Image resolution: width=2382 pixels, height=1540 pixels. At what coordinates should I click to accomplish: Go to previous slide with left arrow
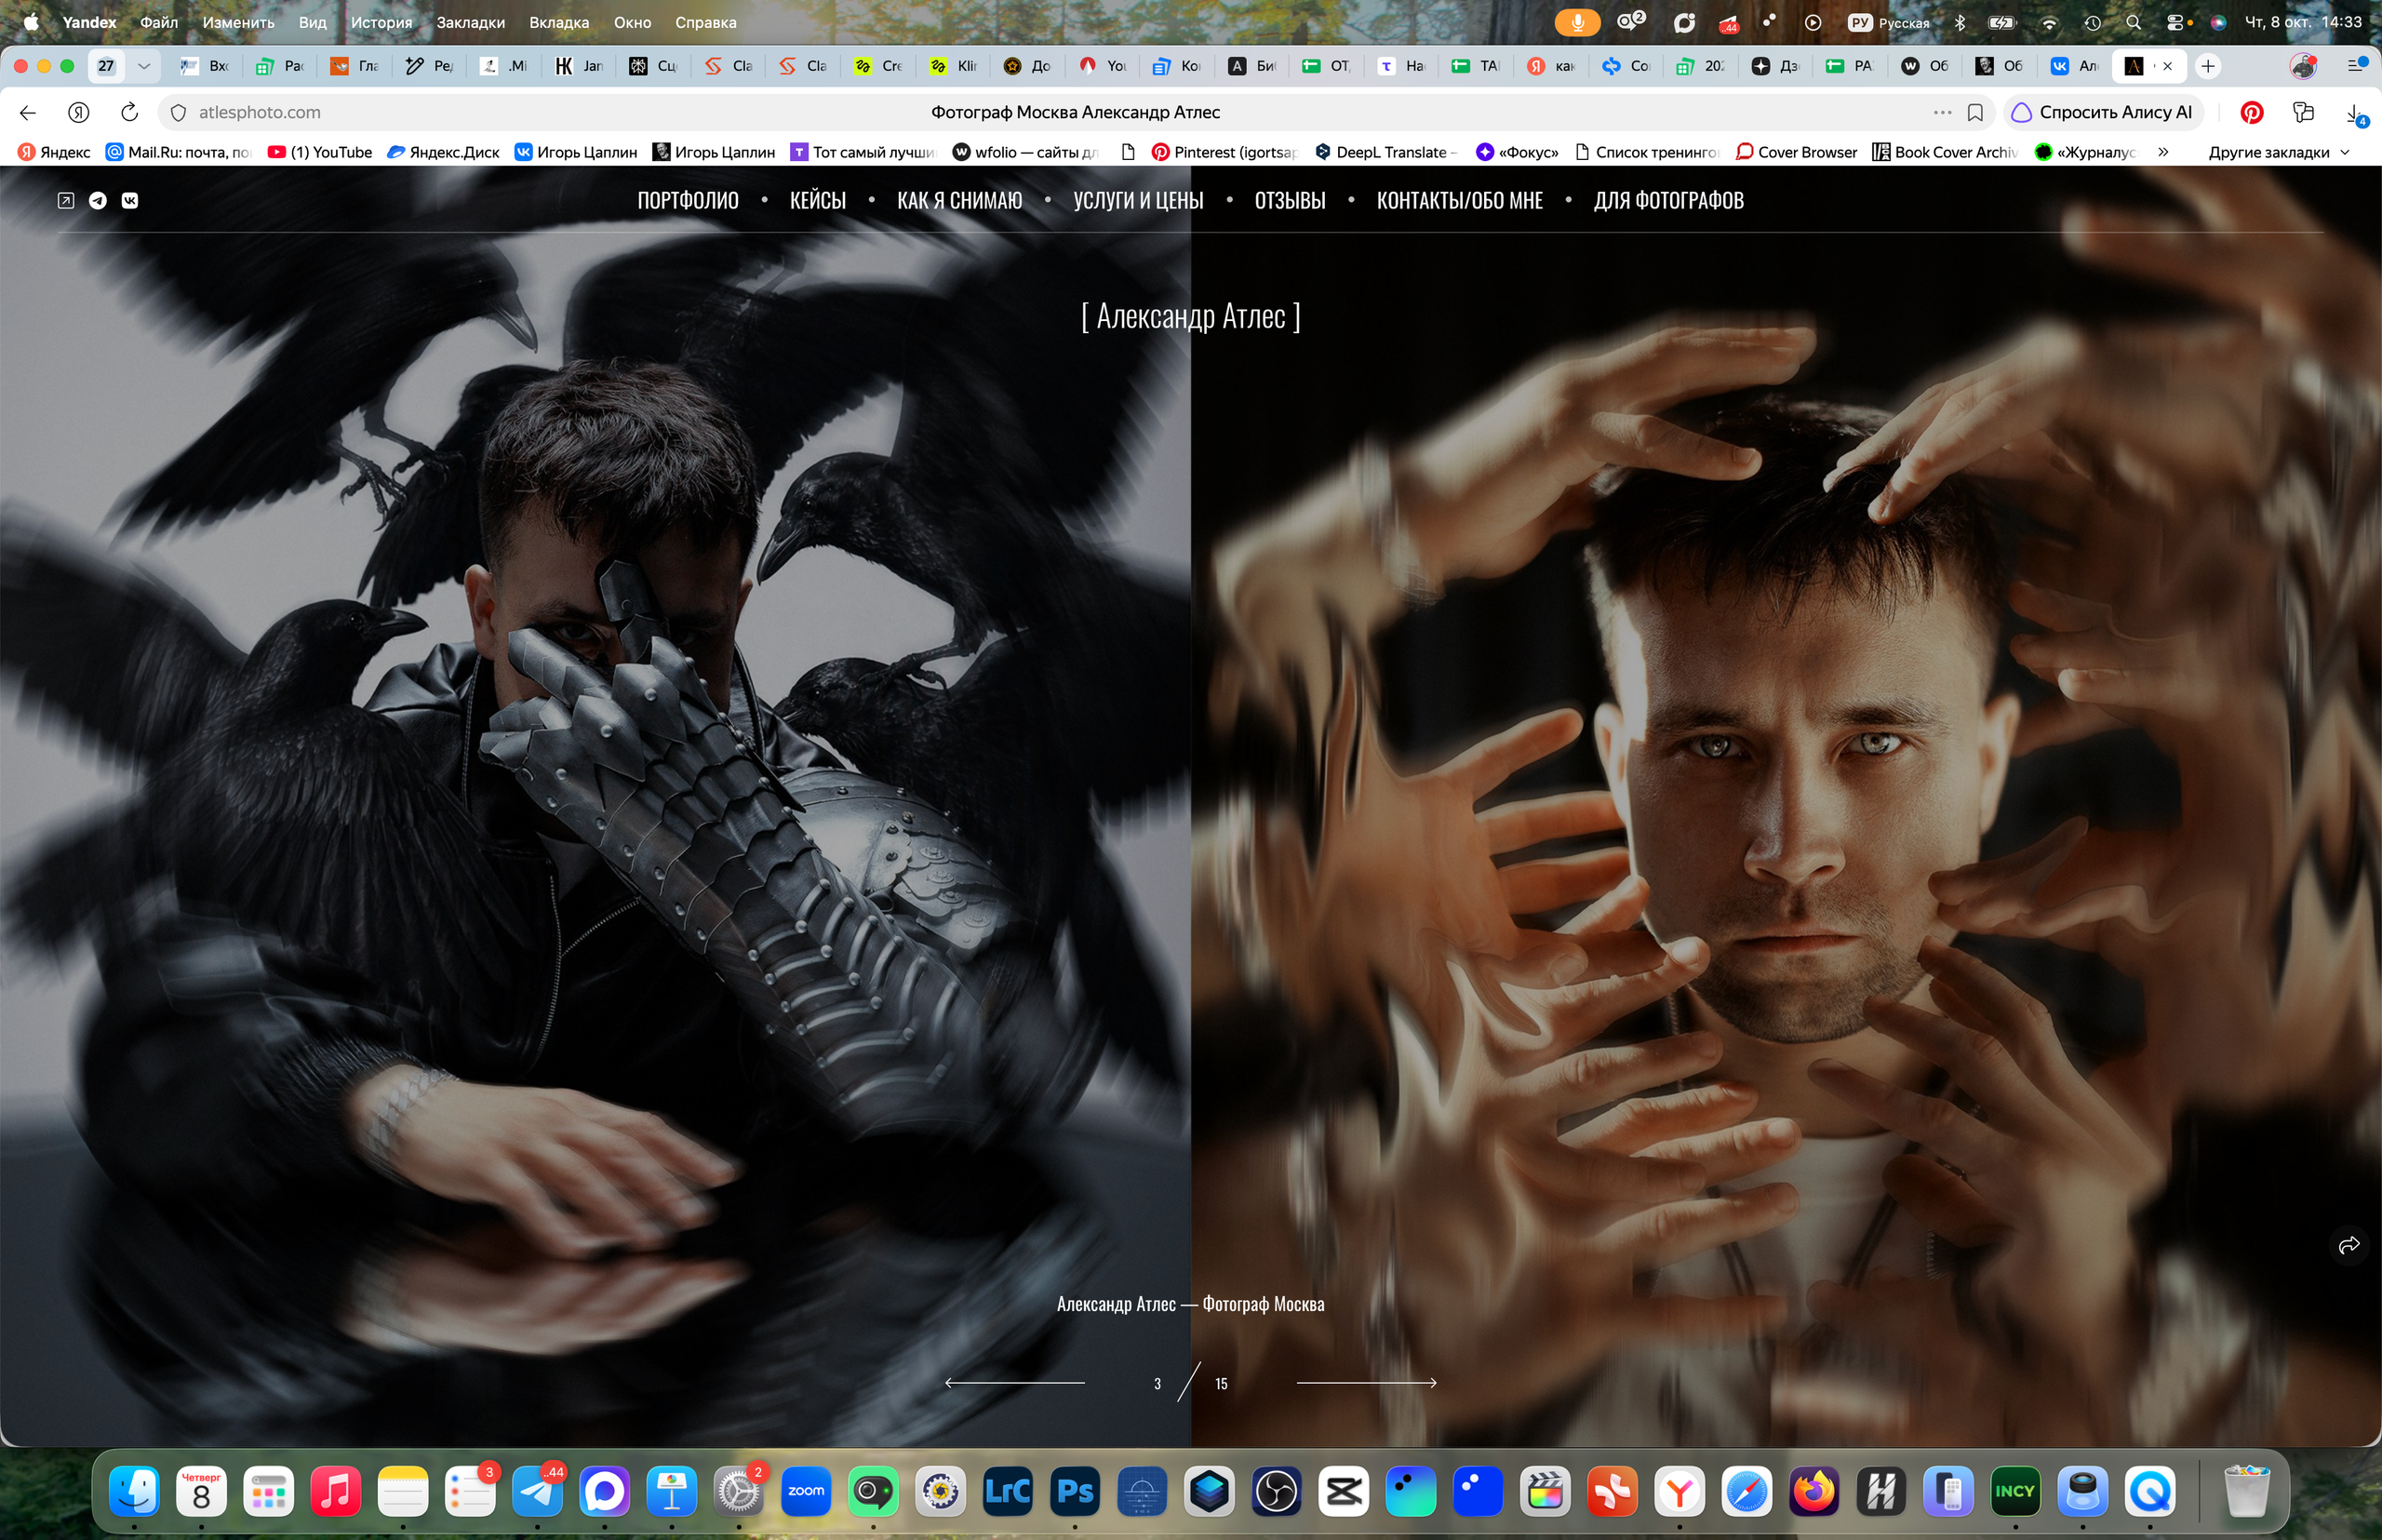pyautogui.click(x=1015, y=1383)
